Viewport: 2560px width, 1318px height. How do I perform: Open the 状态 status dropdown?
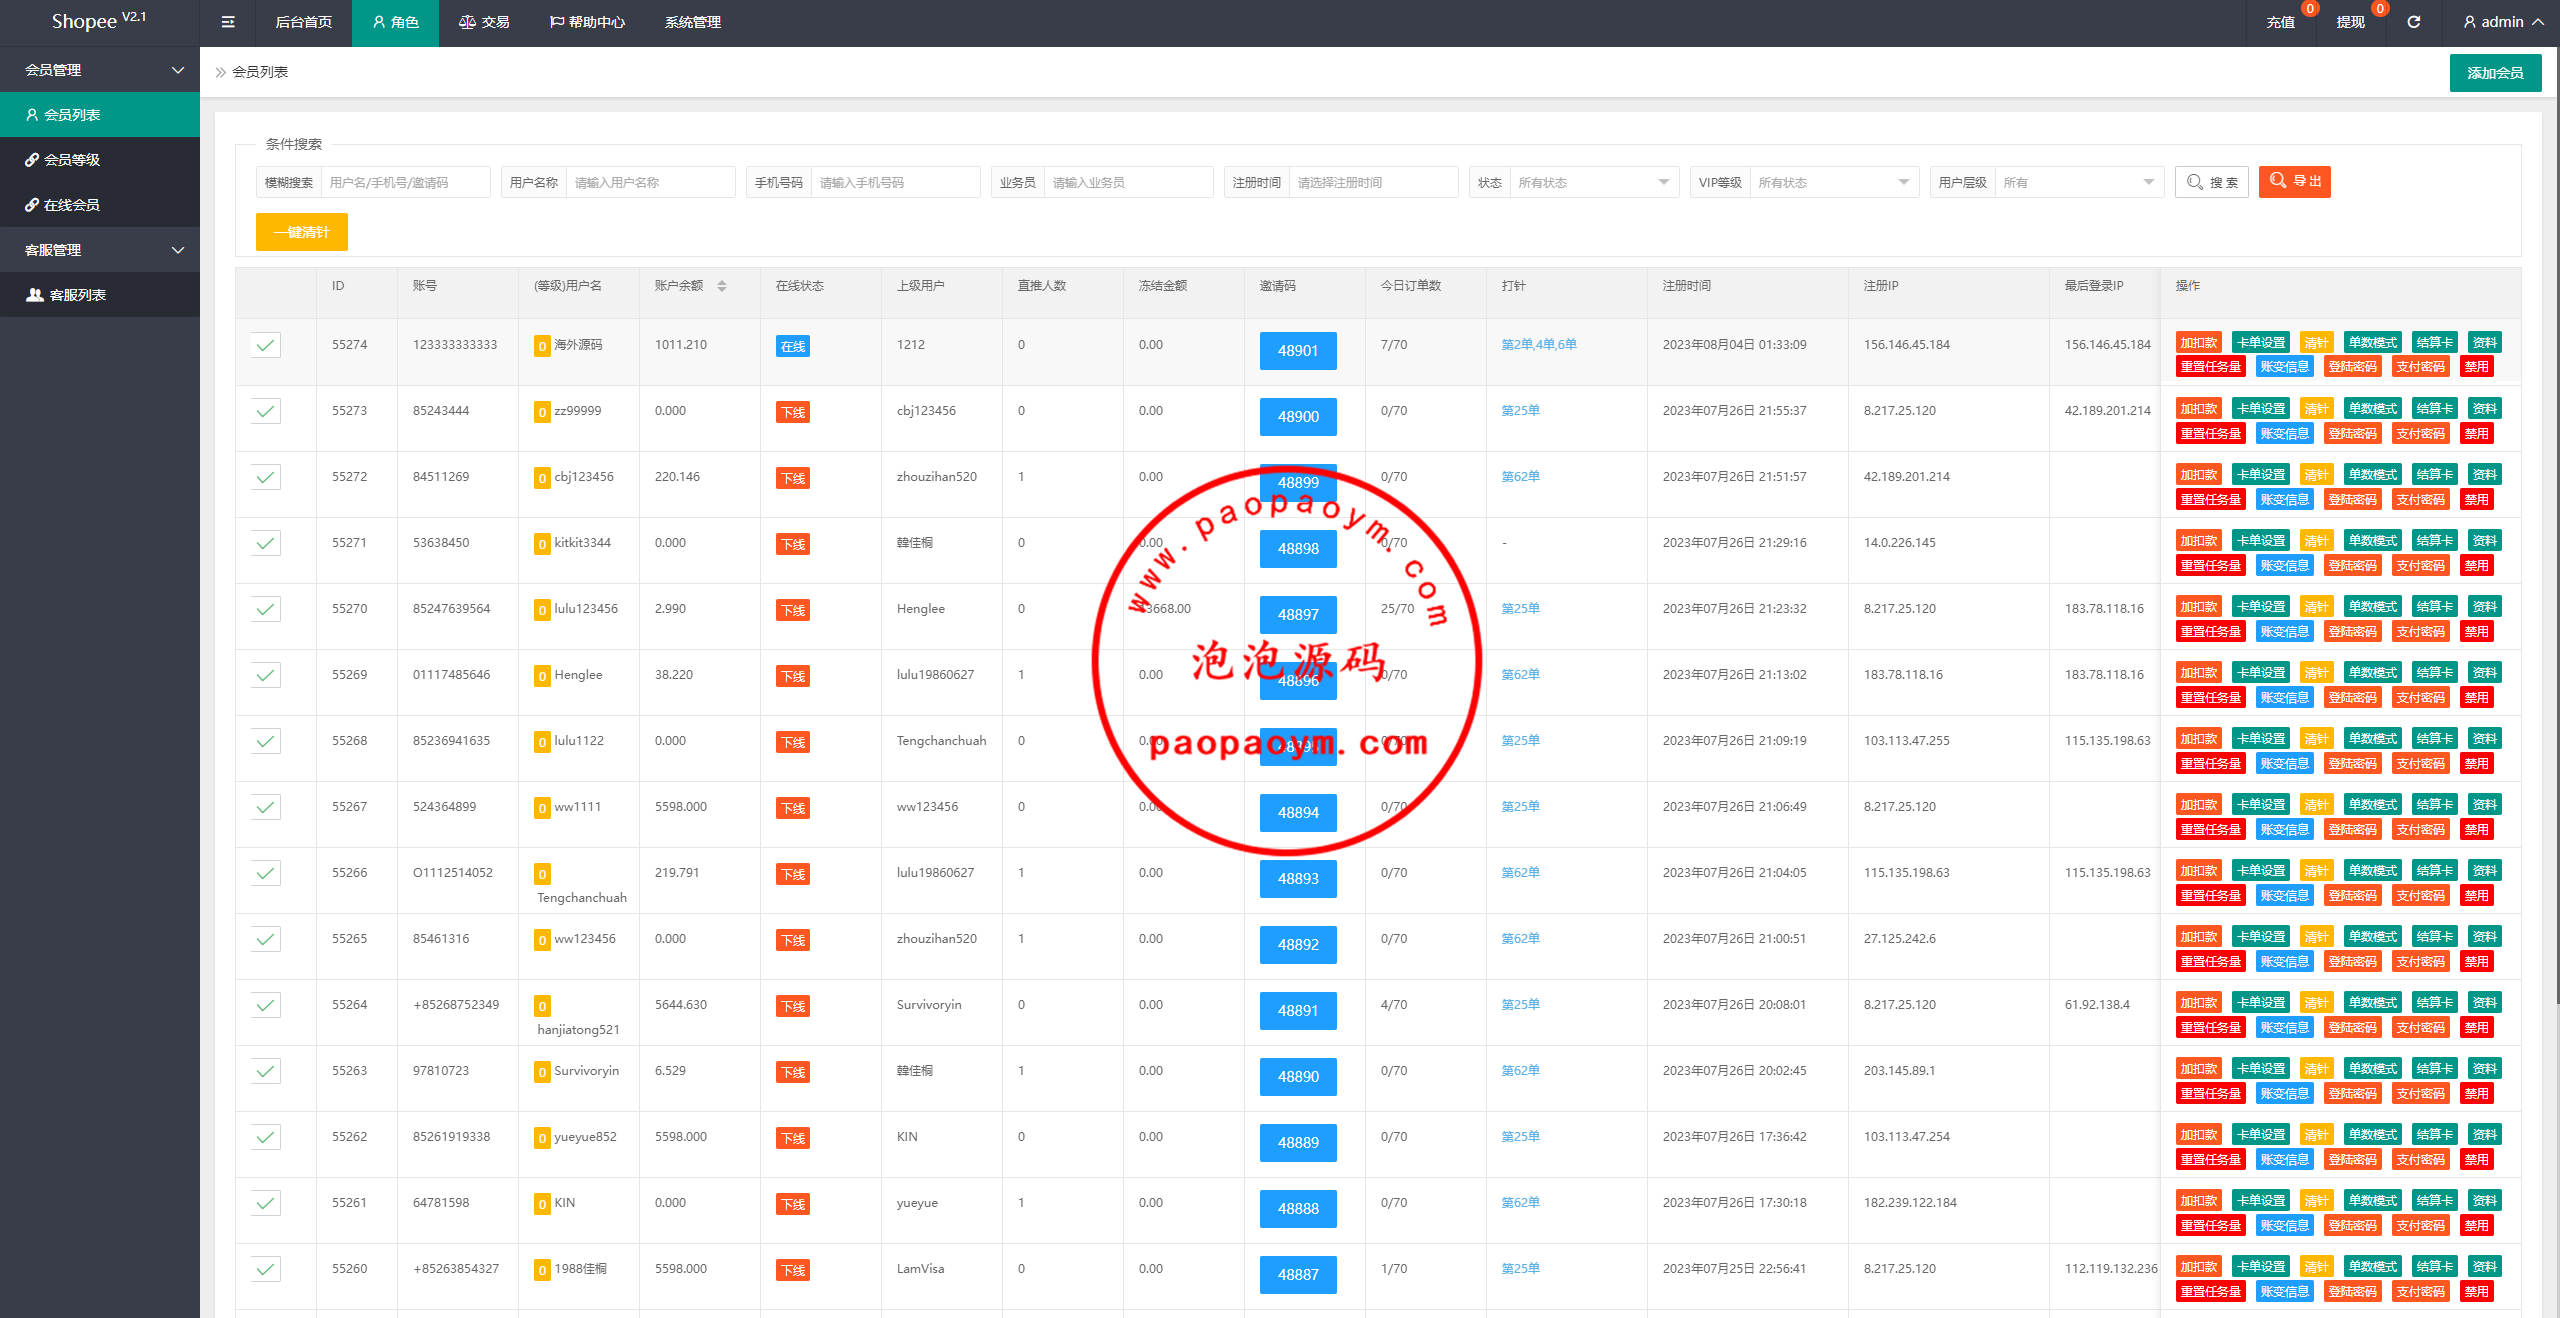[1593, 182]
